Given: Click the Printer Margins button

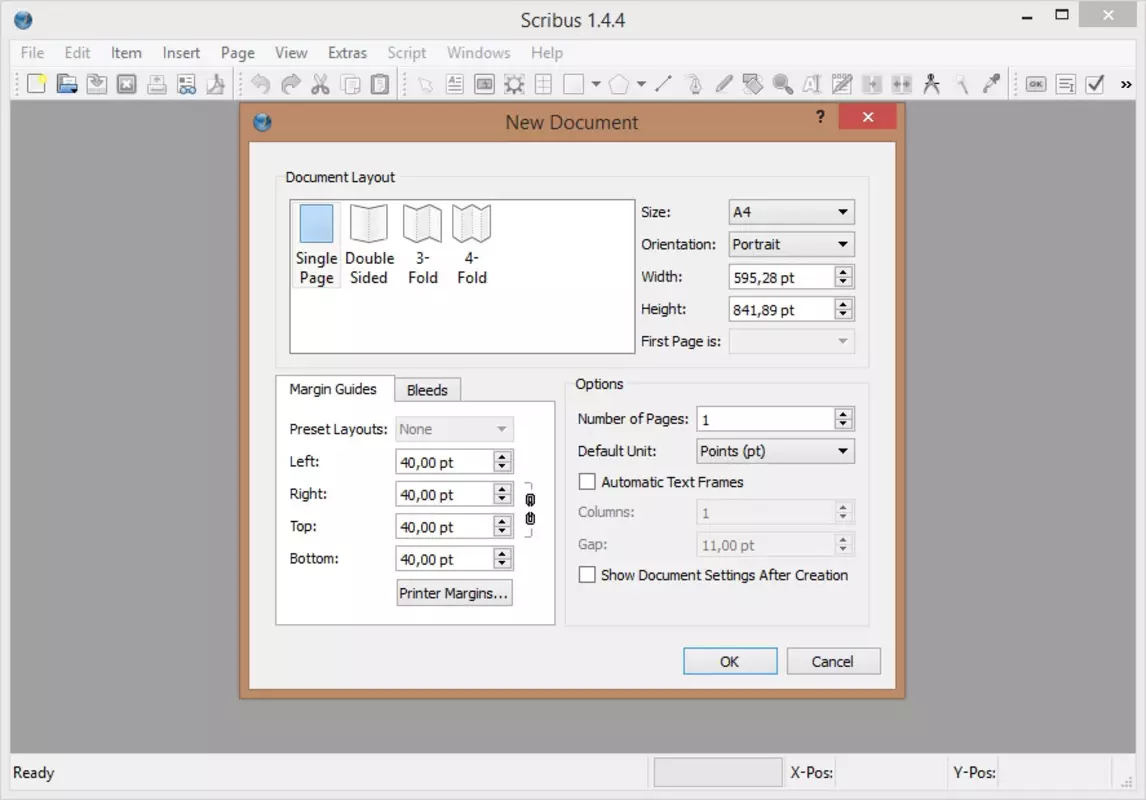Looking at the screenshot, I should [454, 593].
